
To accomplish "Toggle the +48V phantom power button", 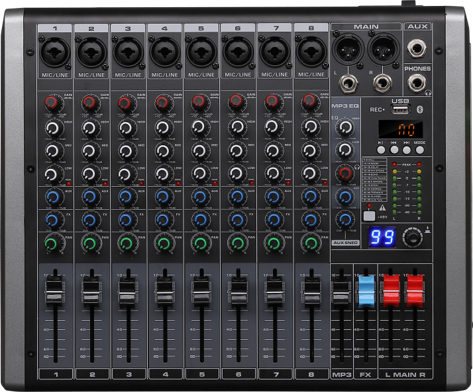I will pyautogui.click(x=369, y=216).
